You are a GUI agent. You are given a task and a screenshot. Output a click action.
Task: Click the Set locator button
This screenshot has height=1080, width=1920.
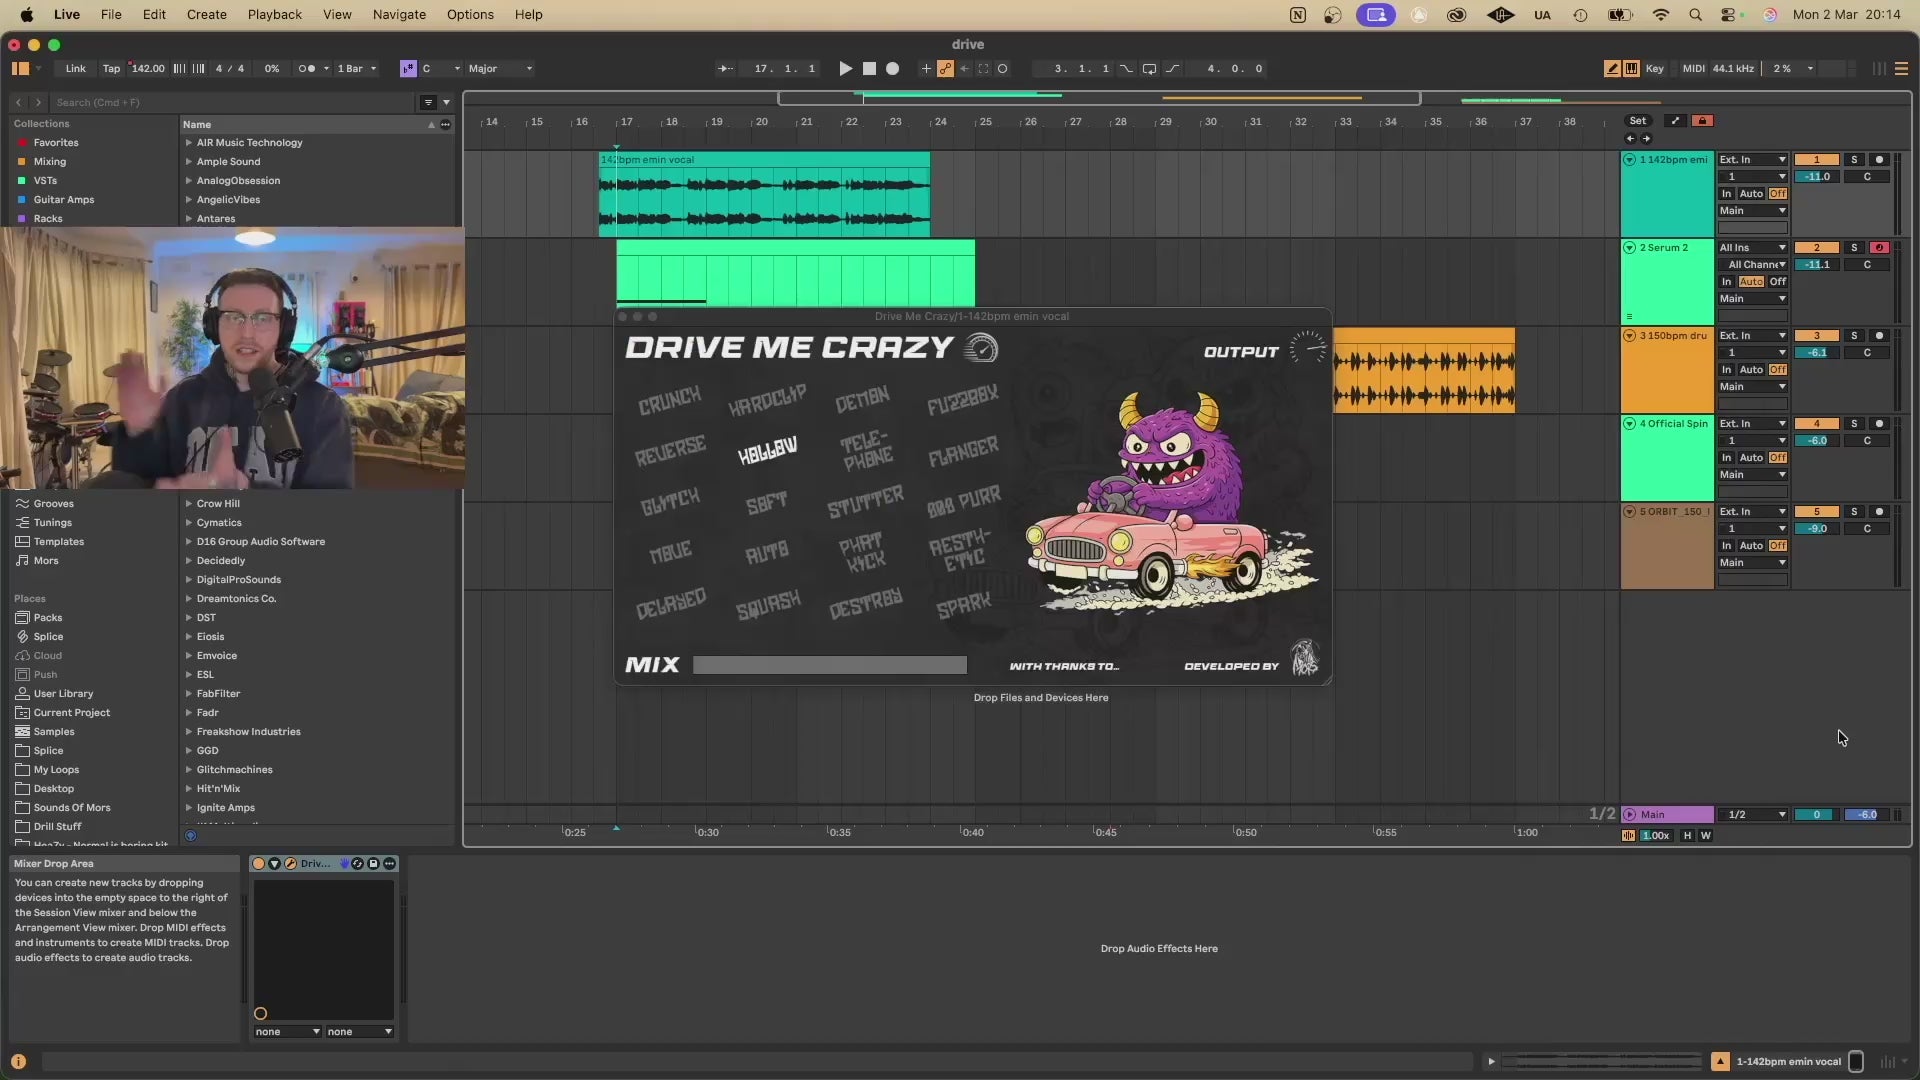click(1637, 121)
